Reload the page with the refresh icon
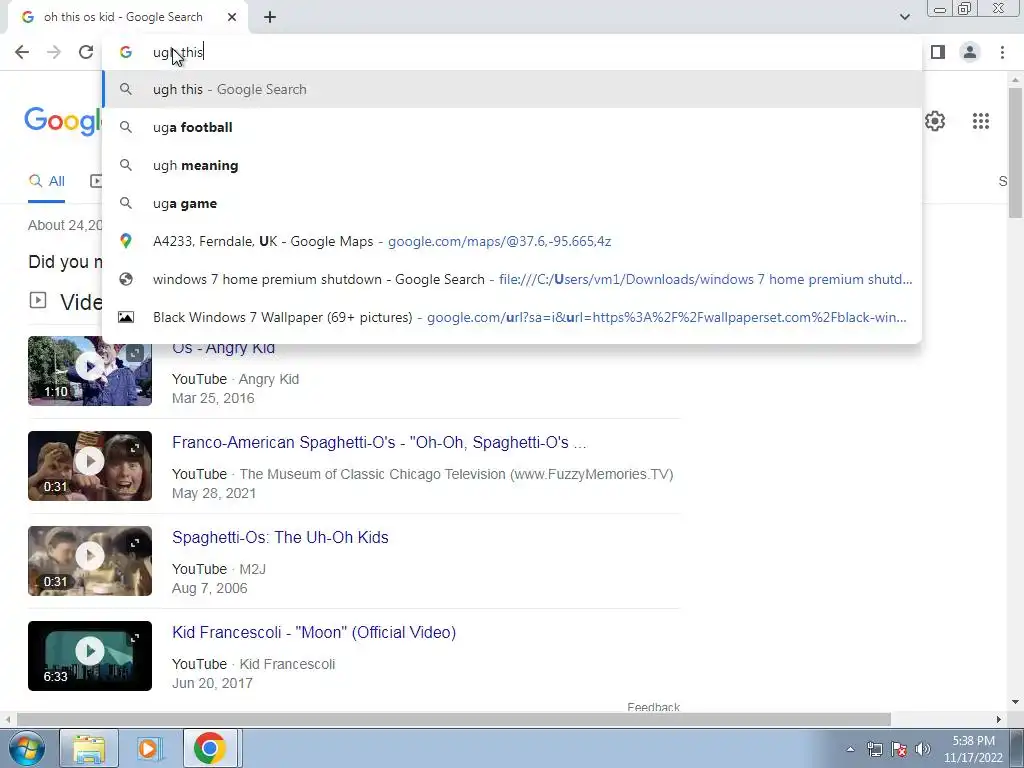1024x768 pixels. click(86, 52)
